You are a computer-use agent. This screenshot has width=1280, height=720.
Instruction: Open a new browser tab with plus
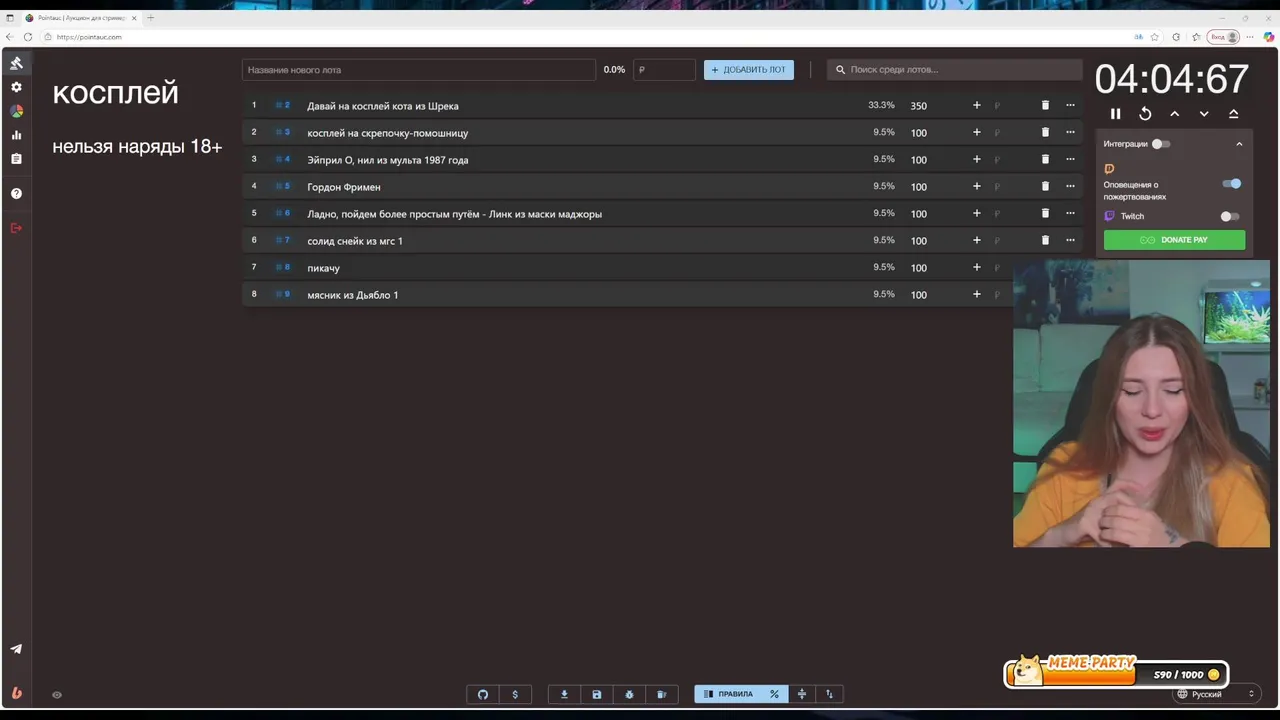[x=151, y=18]
